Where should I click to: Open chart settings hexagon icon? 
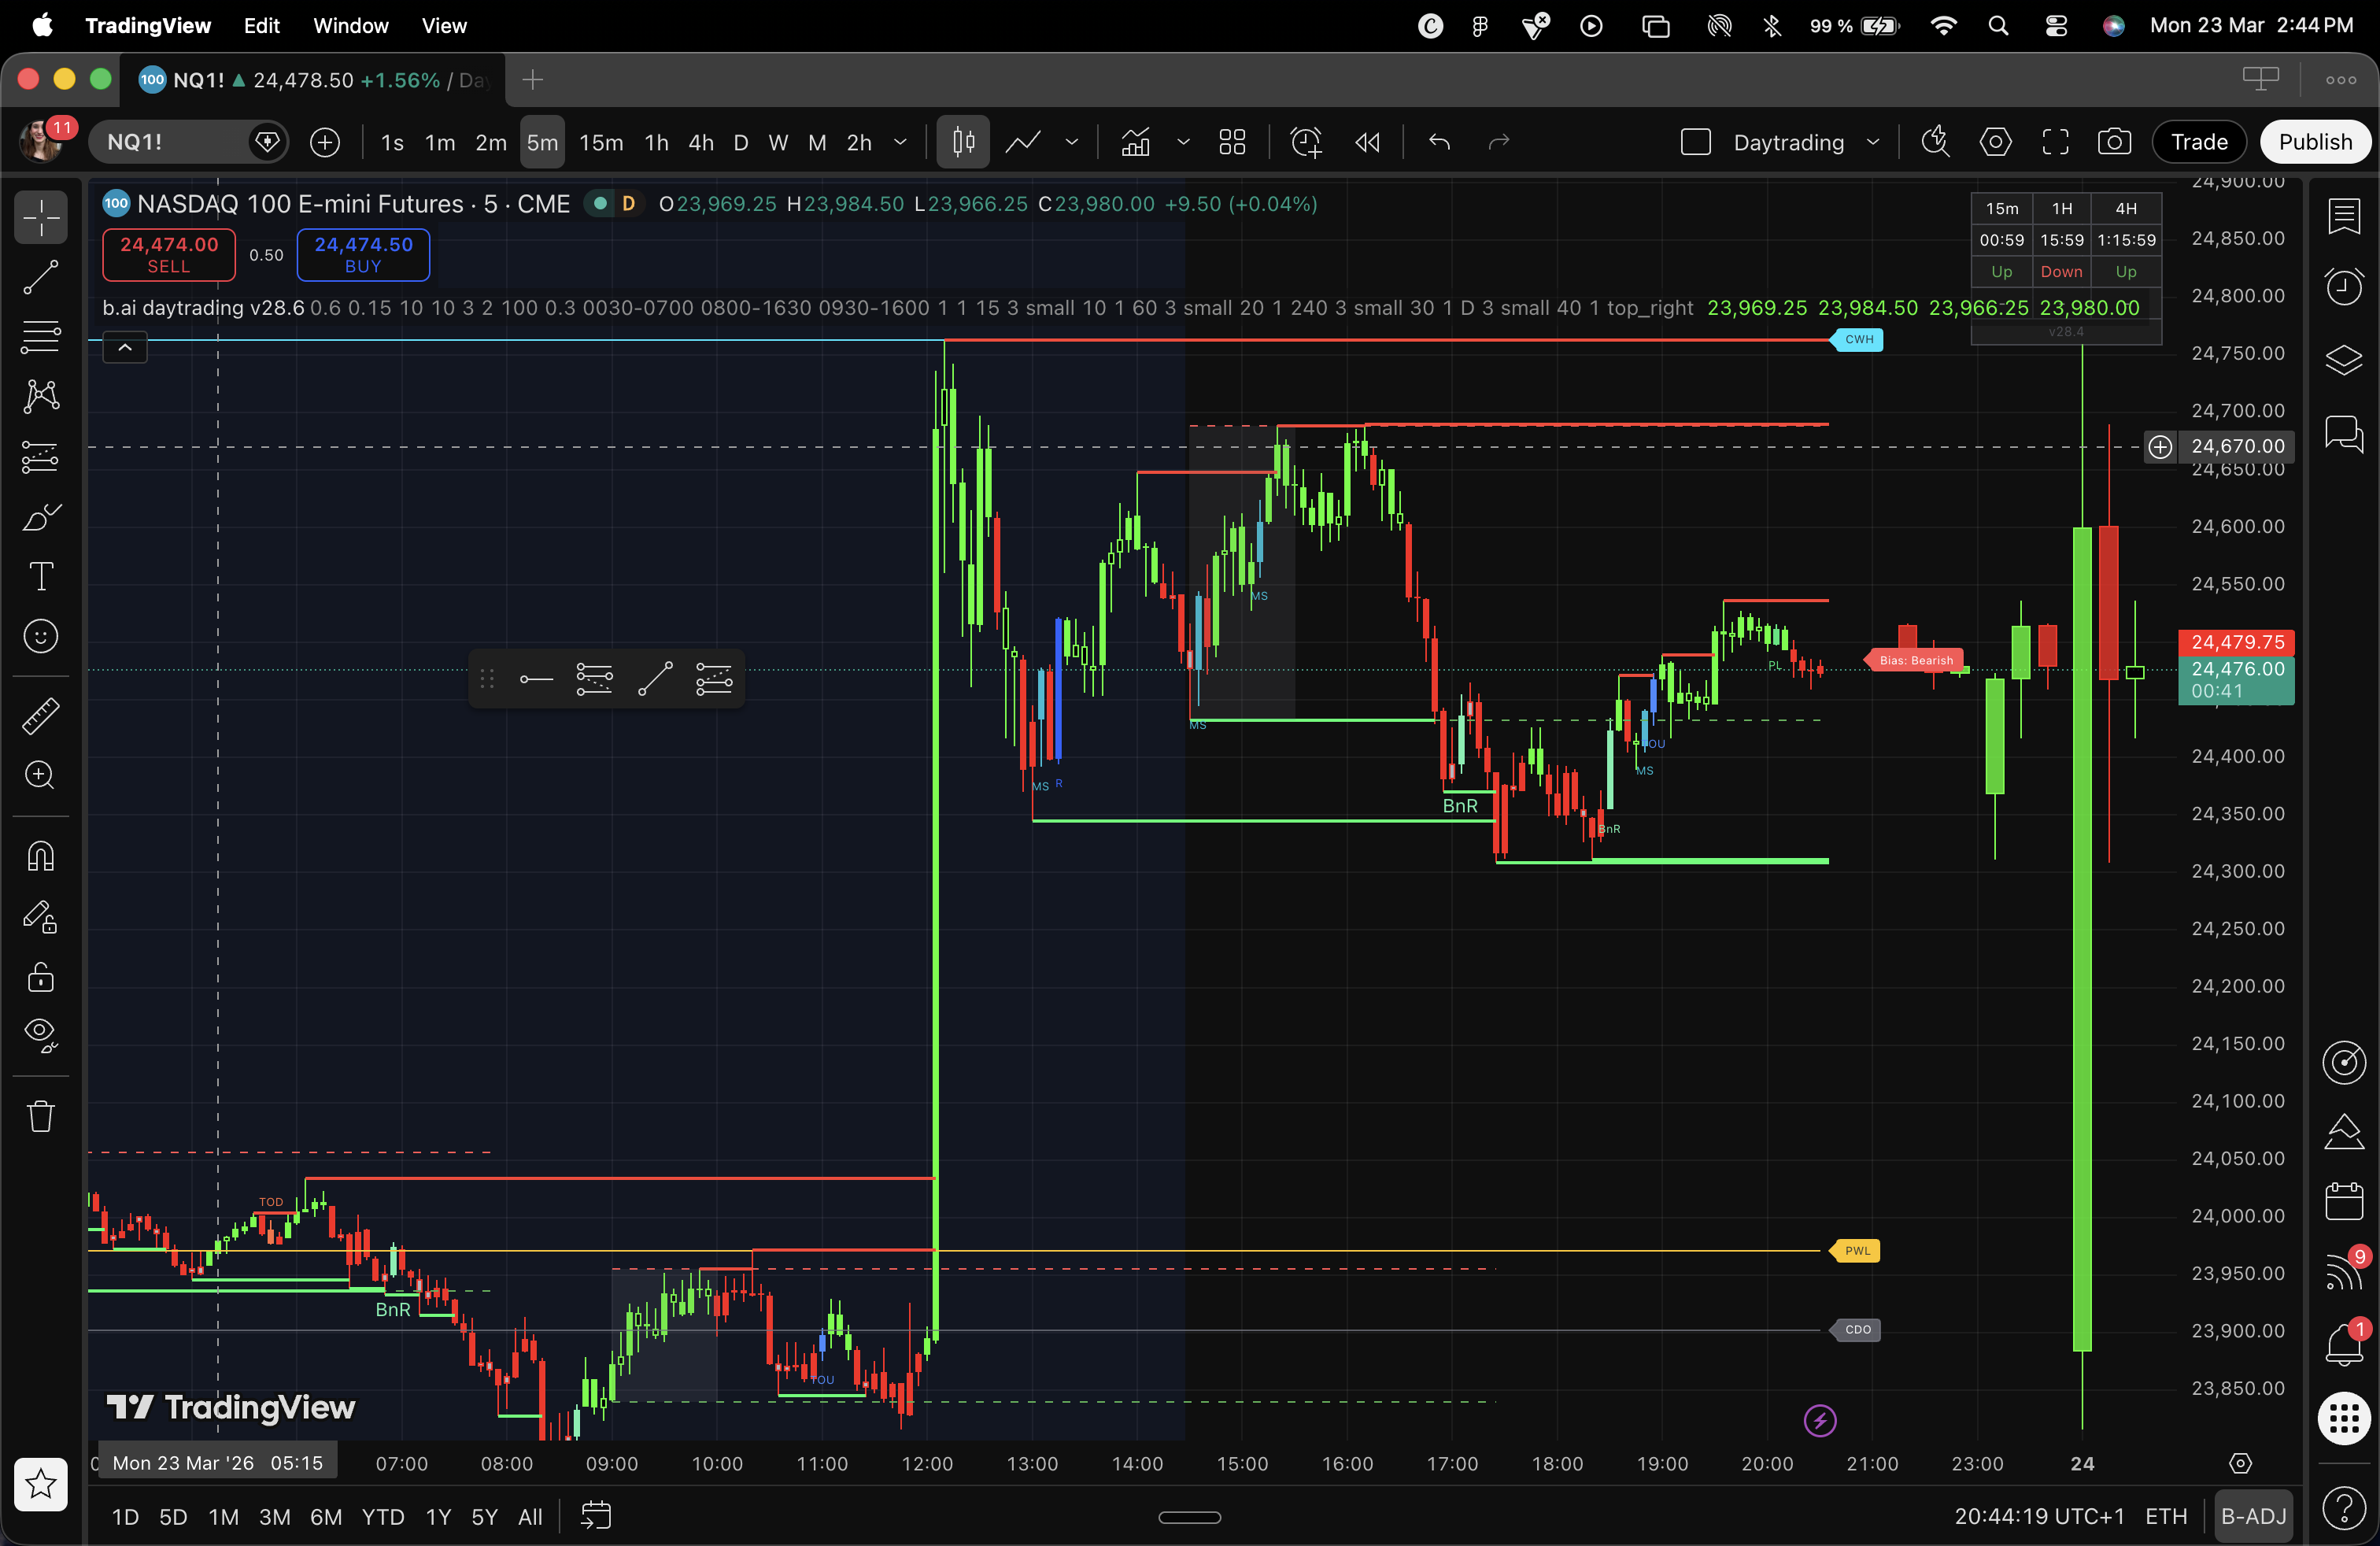click(1995, 142)
